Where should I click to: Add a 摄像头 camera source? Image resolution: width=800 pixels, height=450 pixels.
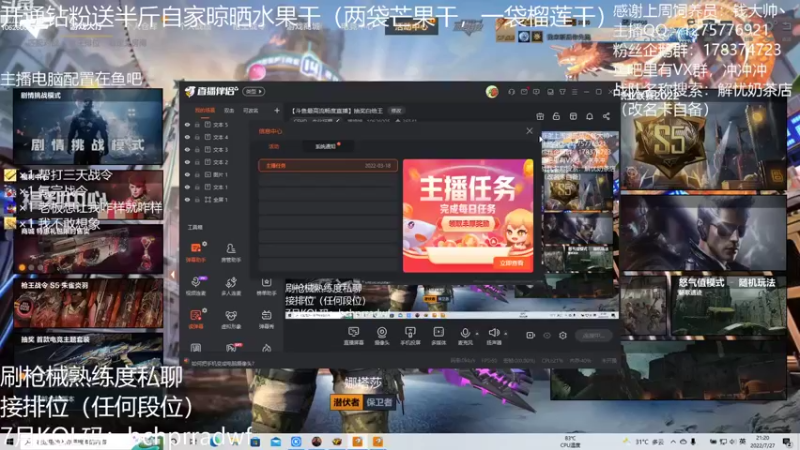(x=382, y=336)
